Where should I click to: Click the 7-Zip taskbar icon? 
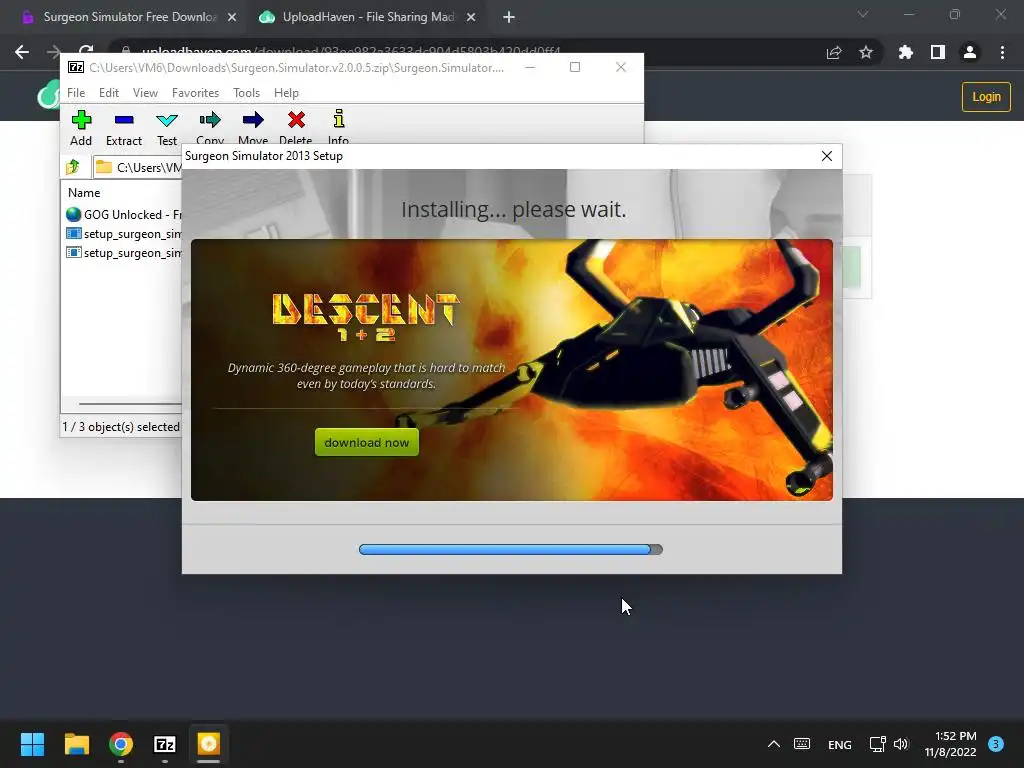pos(165,744)
